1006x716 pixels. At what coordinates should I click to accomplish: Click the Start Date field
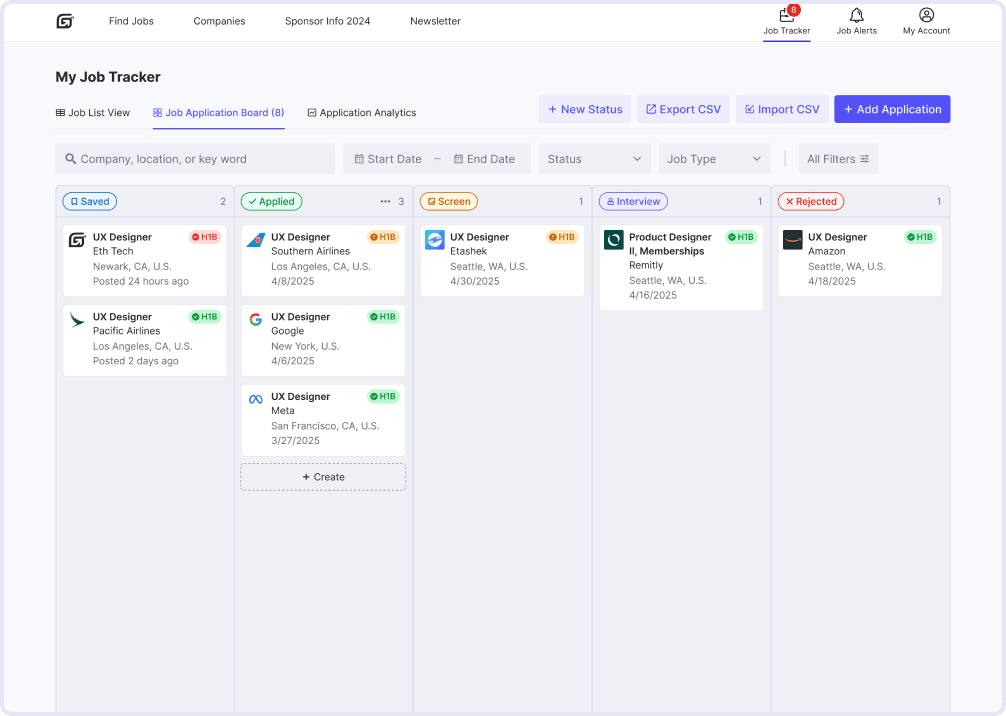[x=388, y=158]
